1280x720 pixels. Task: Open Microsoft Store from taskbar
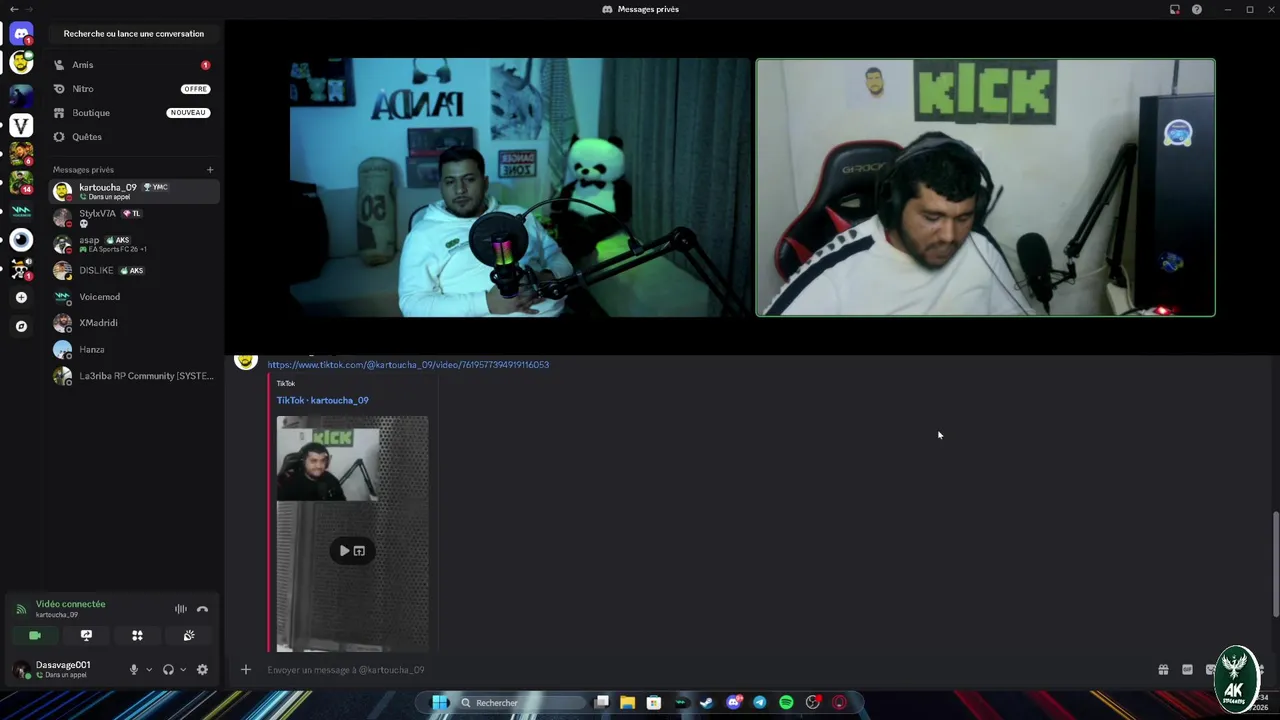(654, 703)
